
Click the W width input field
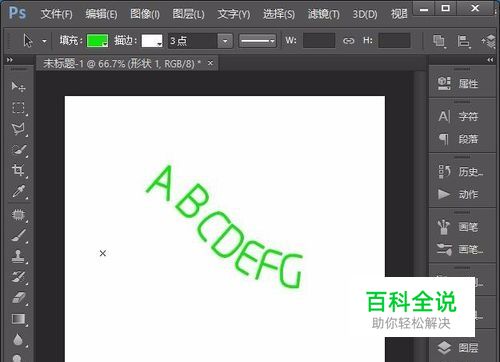[319, 40]
